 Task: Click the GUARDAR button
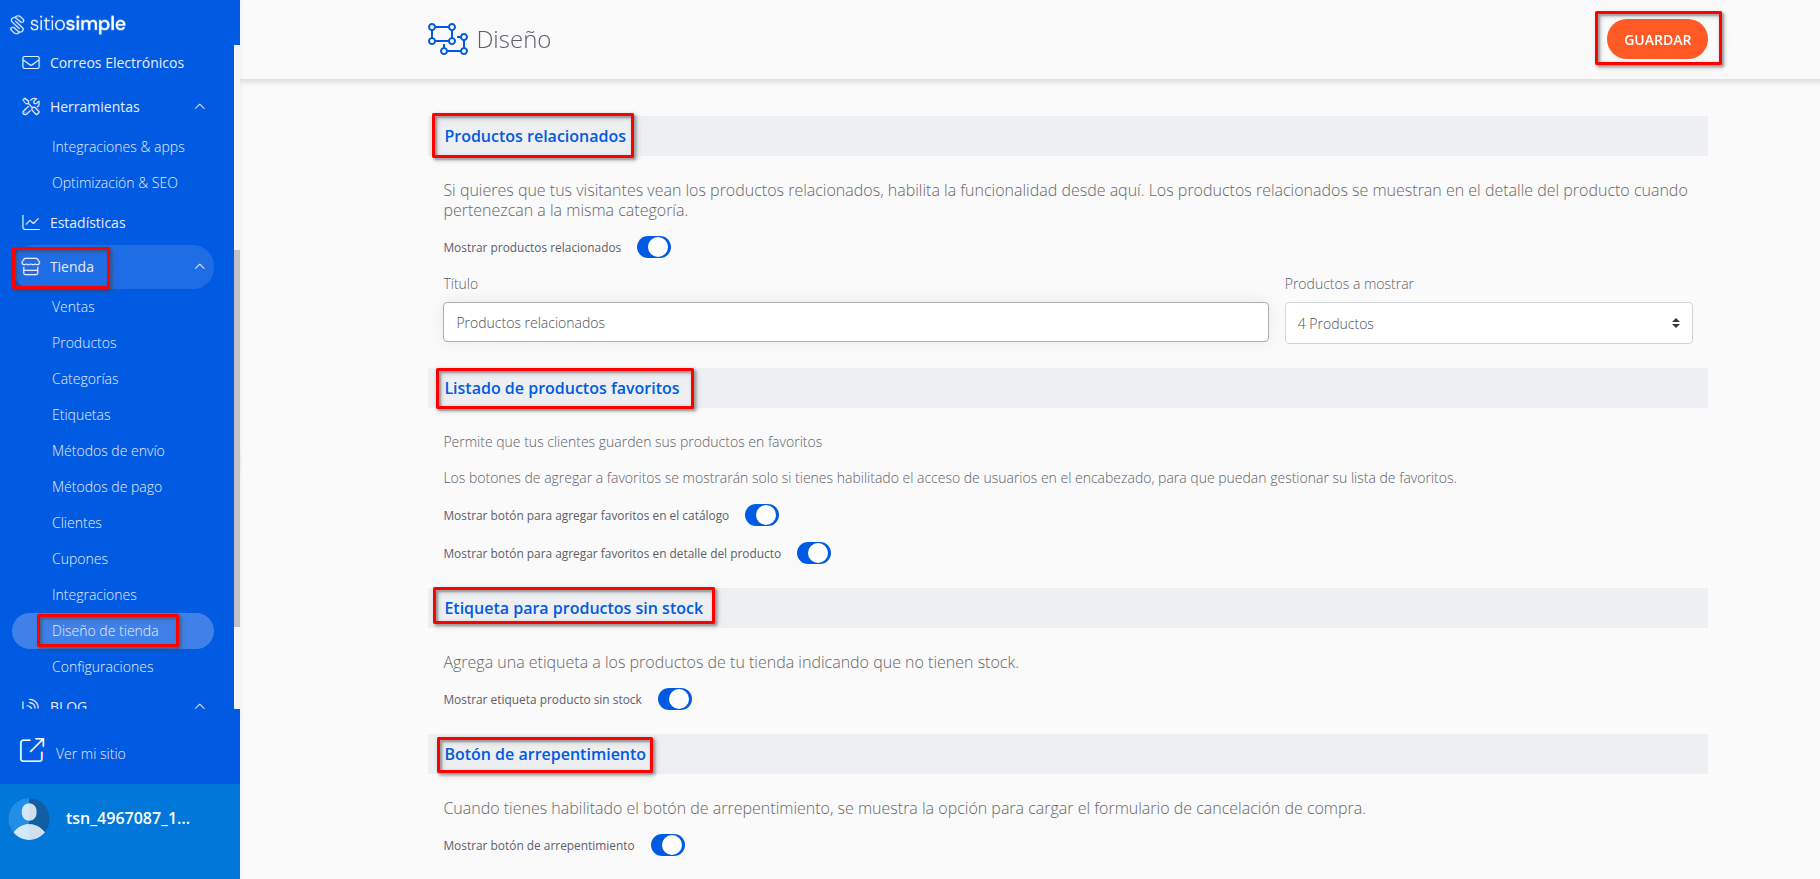pyautogui.click(x=1657, y=39)
